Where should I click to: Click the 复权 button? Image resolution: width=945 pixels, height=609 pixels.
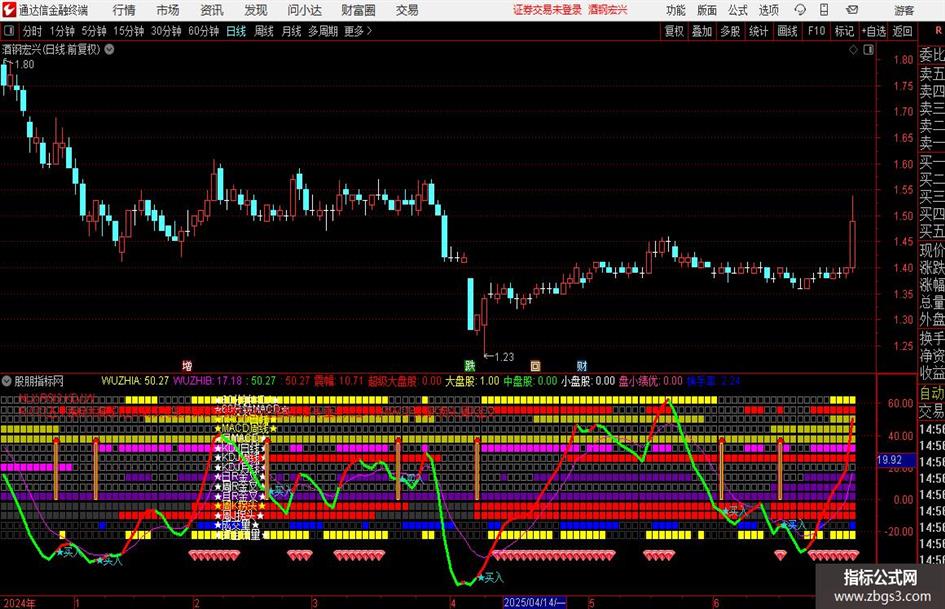point(674,31)
